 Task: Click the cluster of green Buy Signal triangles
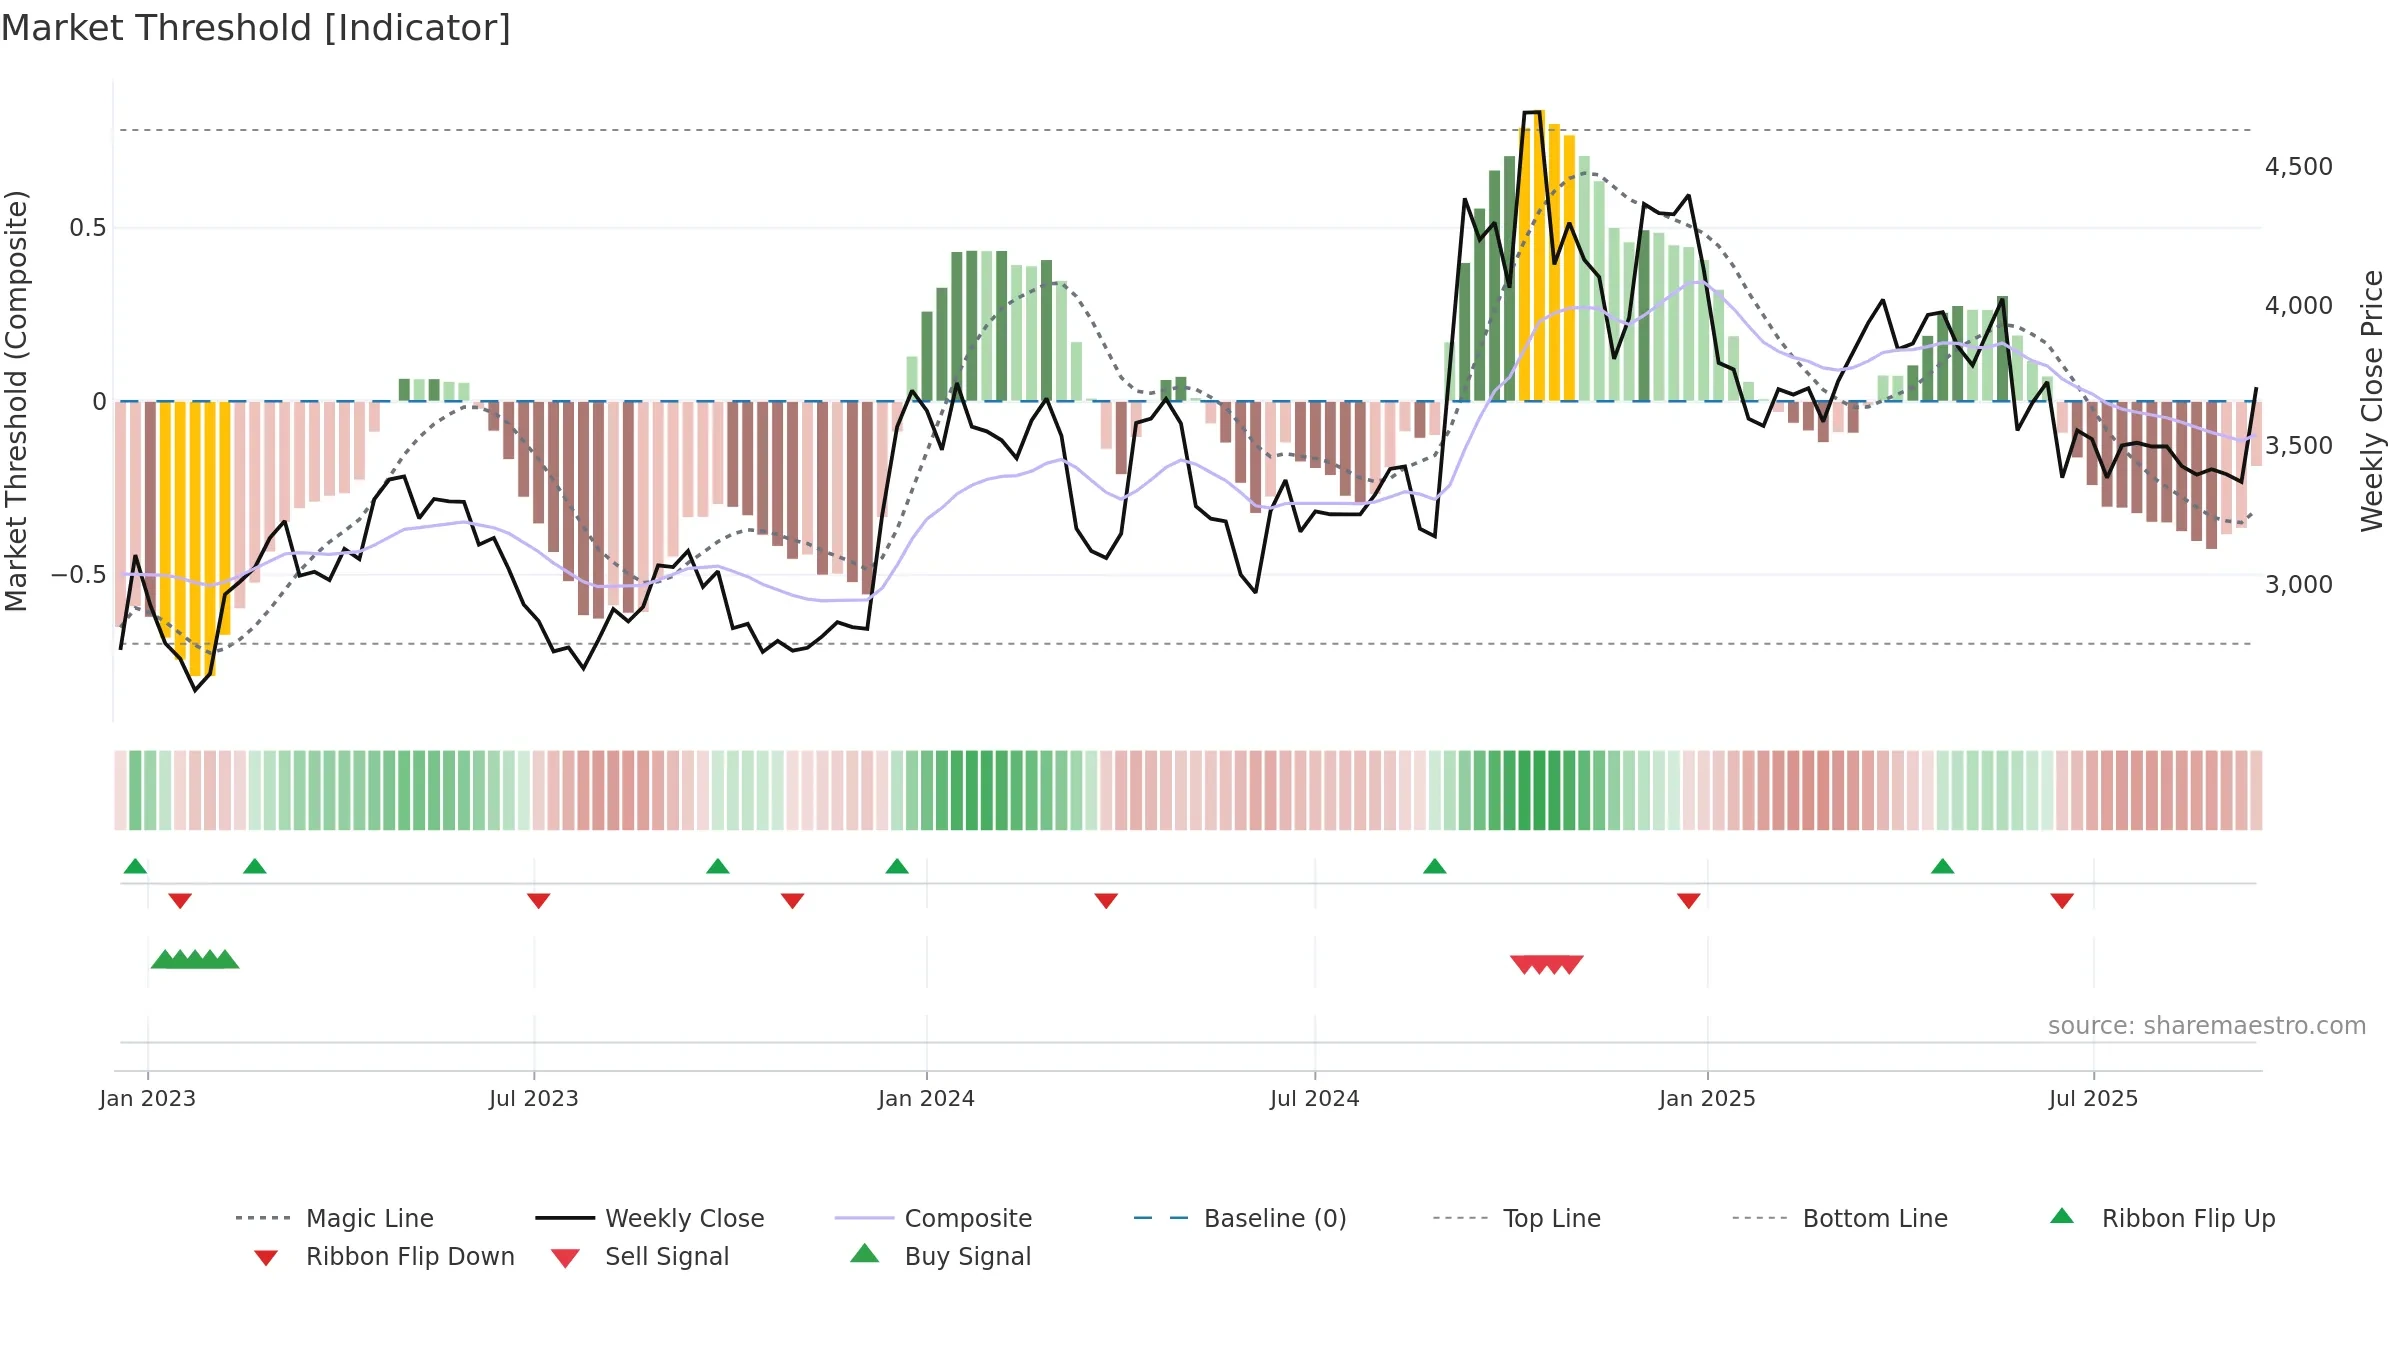(195, 959)
